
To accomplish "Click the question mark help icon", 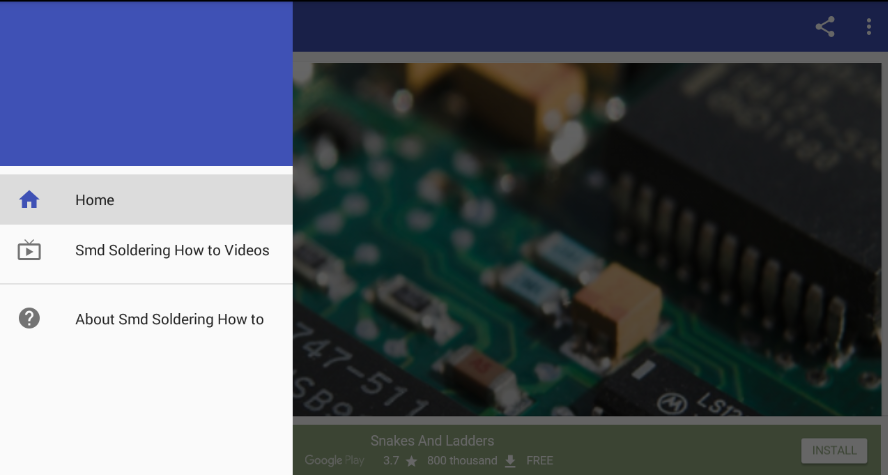I will [x=29, y=318].
